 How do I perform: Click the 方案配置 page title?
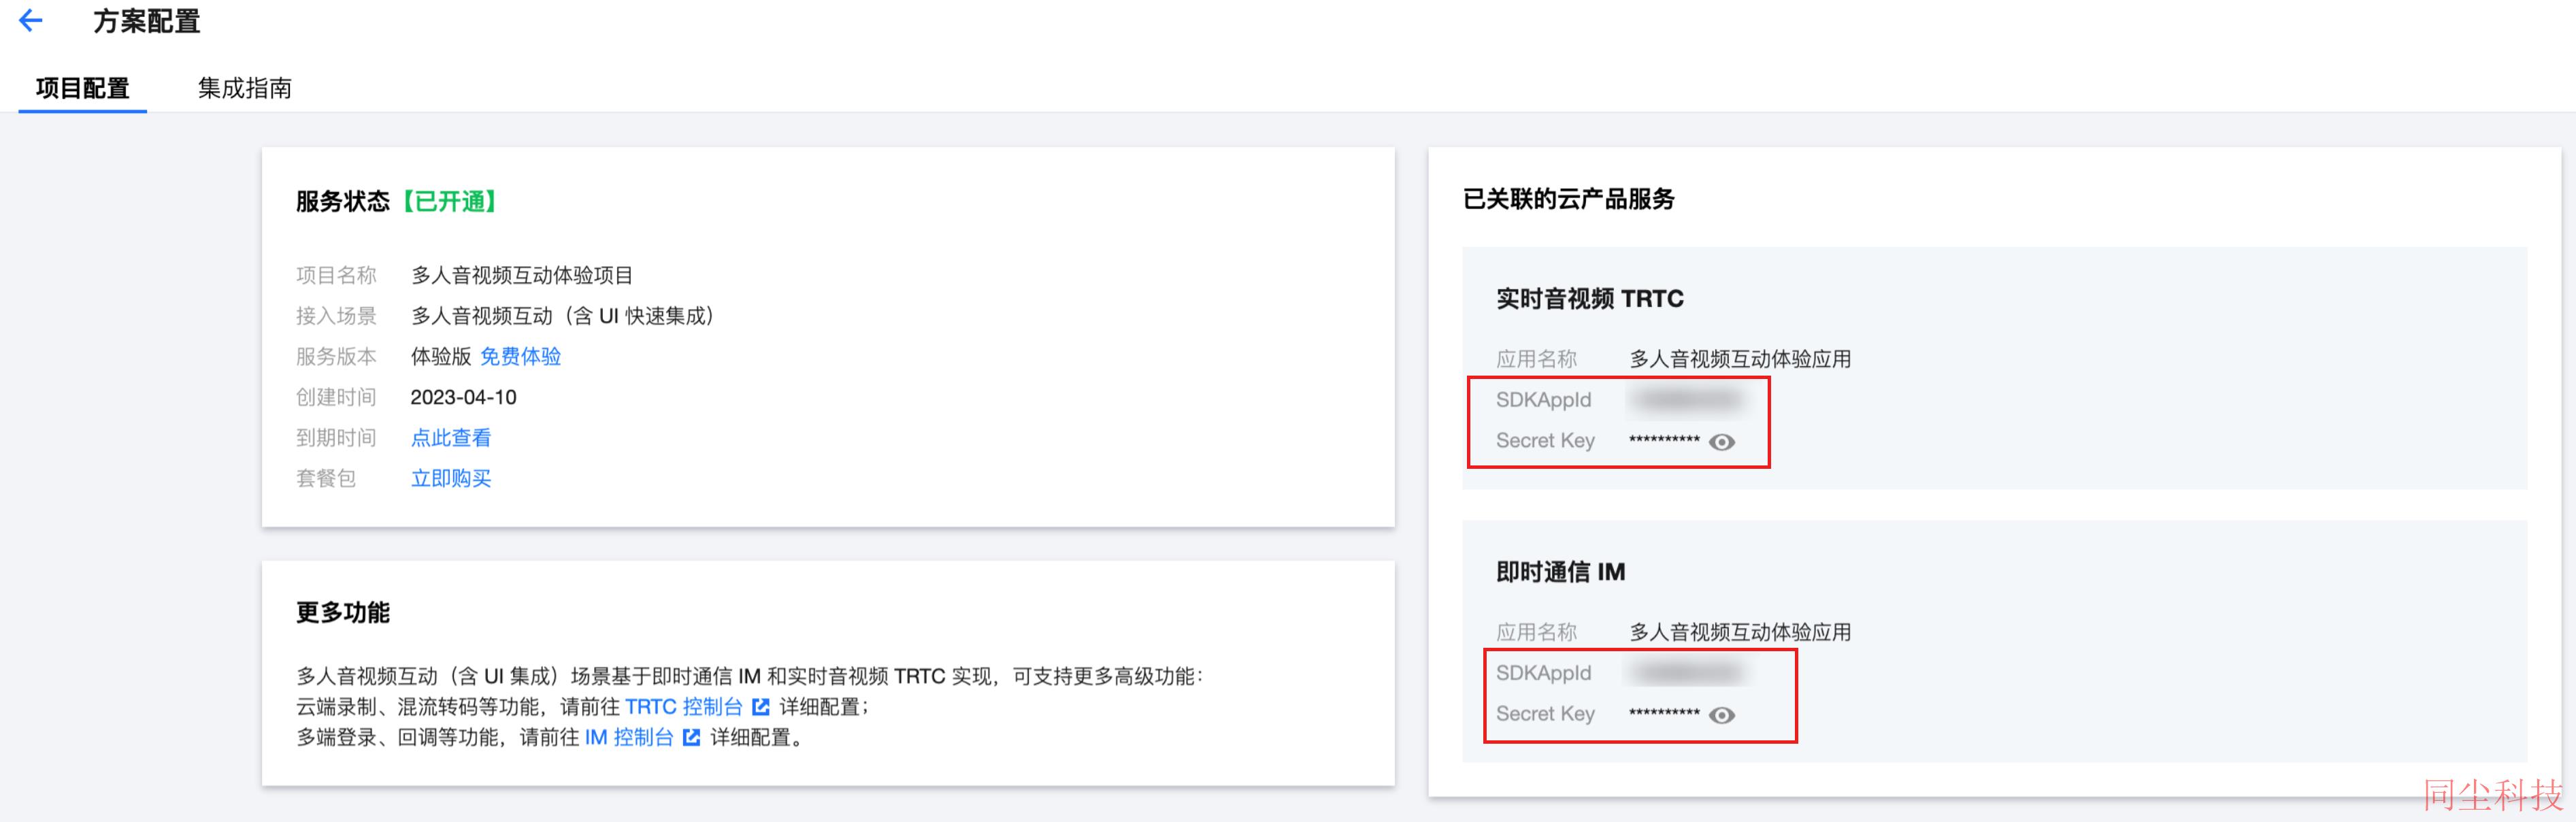point(147,21)
